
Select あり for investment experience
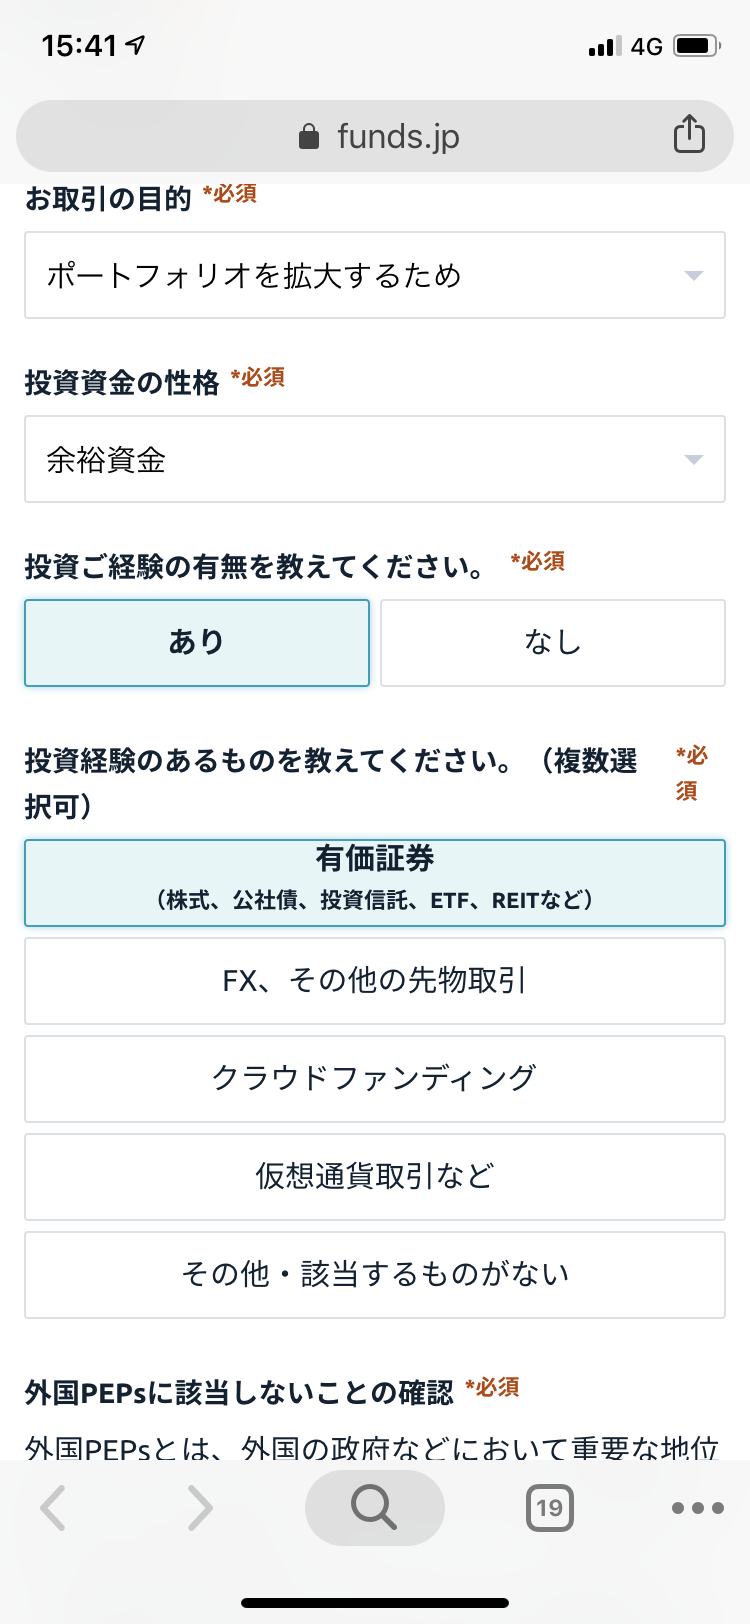pos(197,643)
